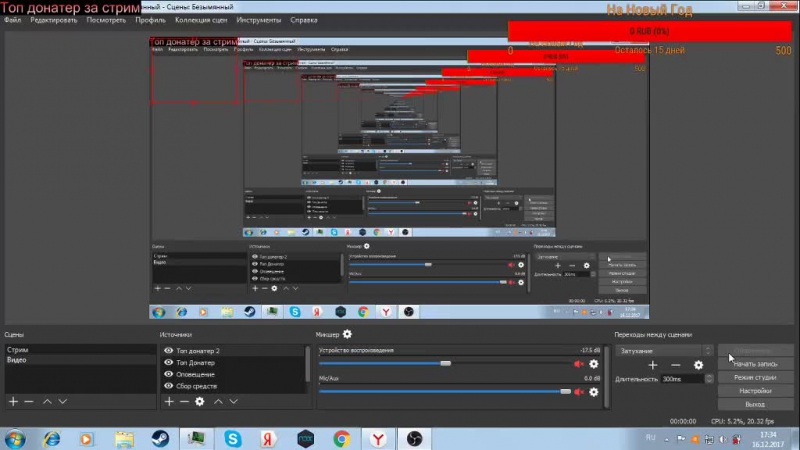Launch Internet Explorer from taskbar

click(52, 439)
